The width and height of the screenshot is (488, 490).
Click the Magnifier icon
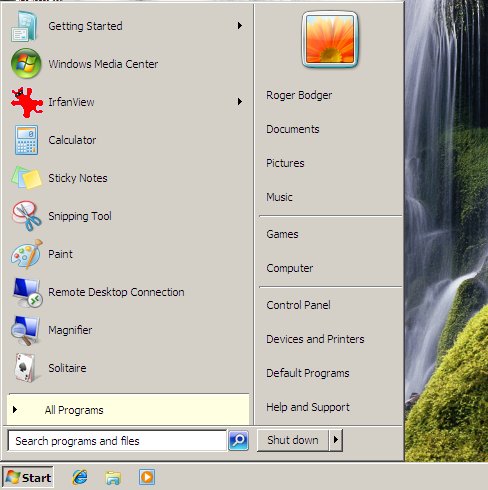[25, 330]
